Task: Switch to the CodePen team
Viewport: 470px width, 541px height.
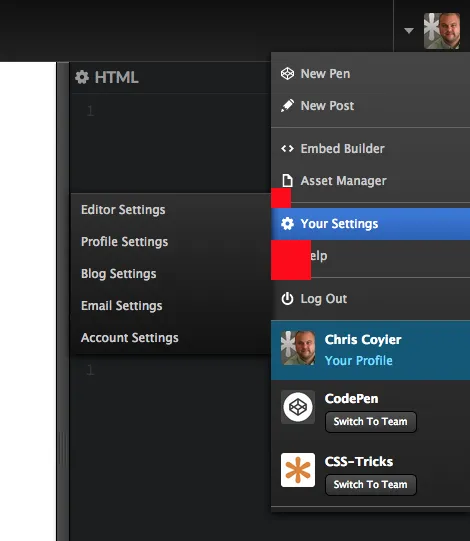Action: (371, 422)
